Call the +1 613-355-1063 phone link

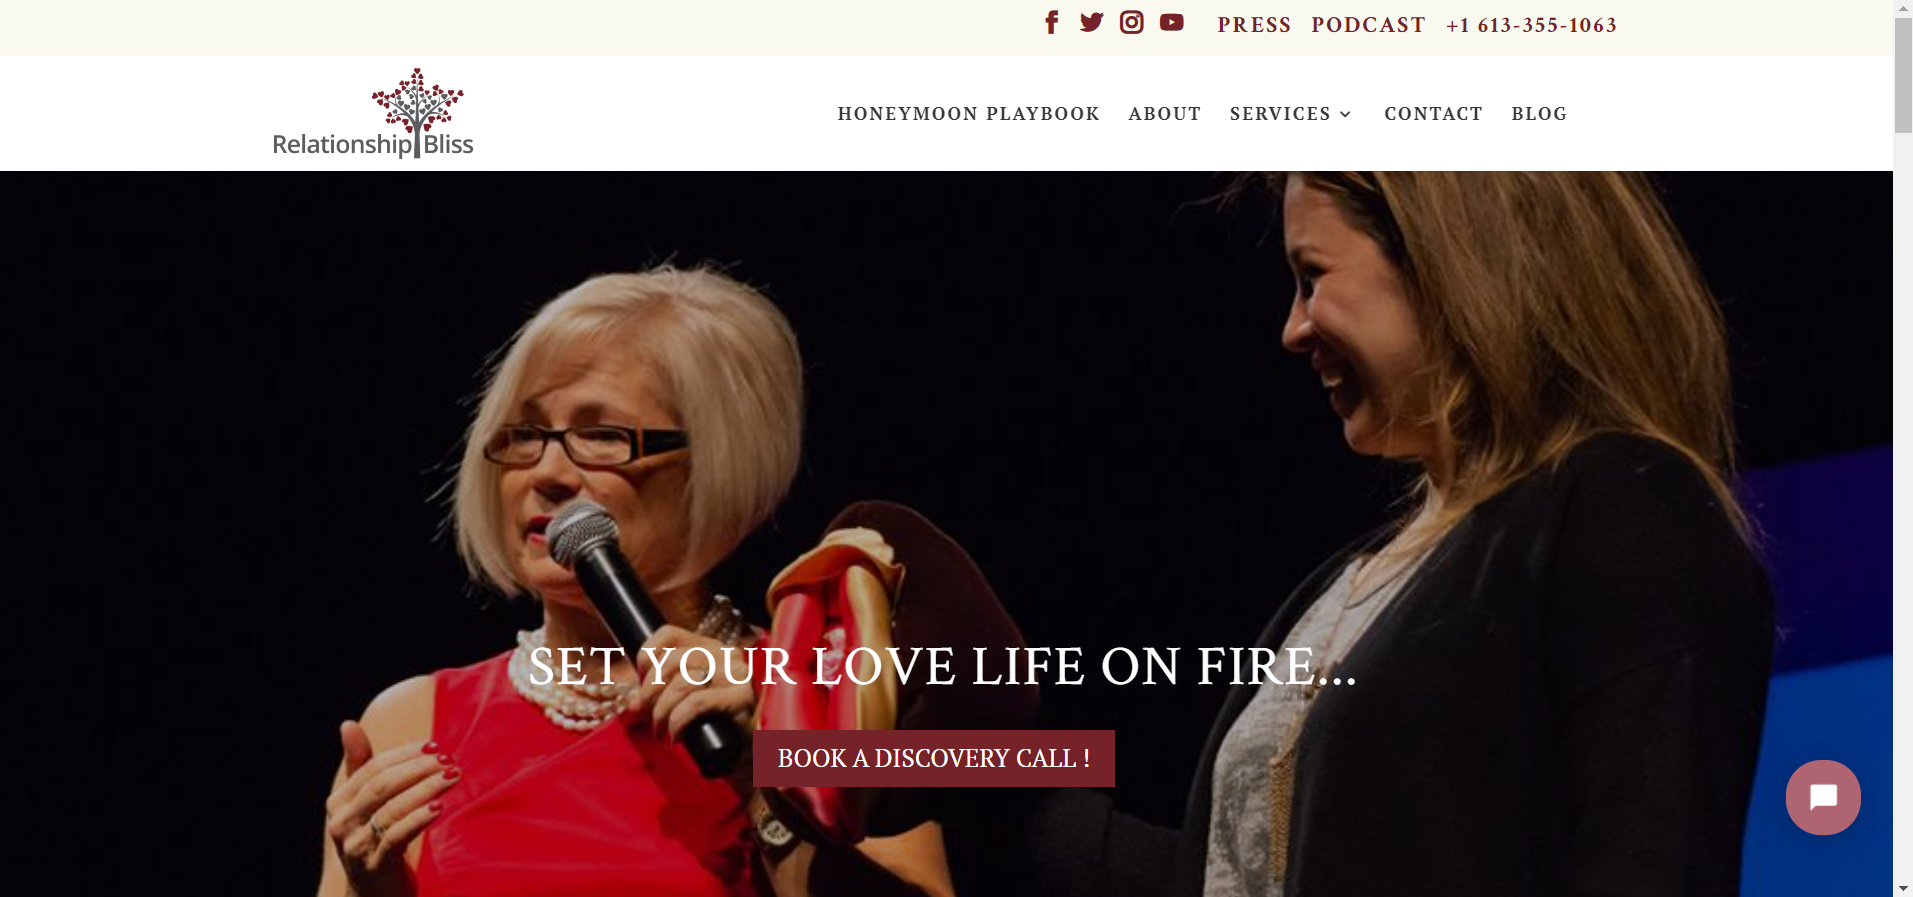point(1531,25)
